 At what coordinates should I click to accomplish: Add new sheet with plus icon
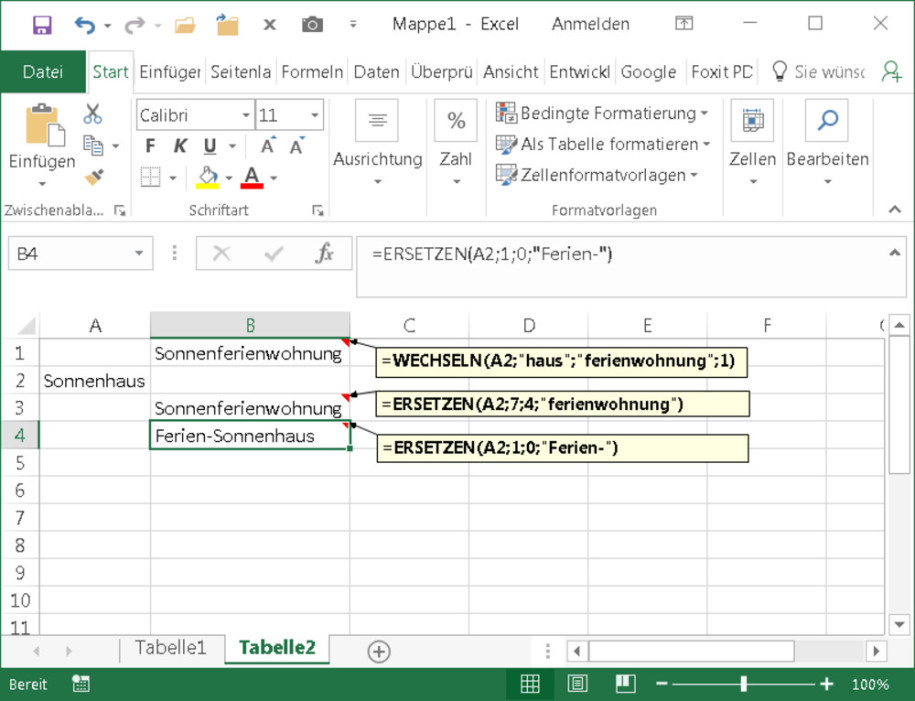click(379, 651)
